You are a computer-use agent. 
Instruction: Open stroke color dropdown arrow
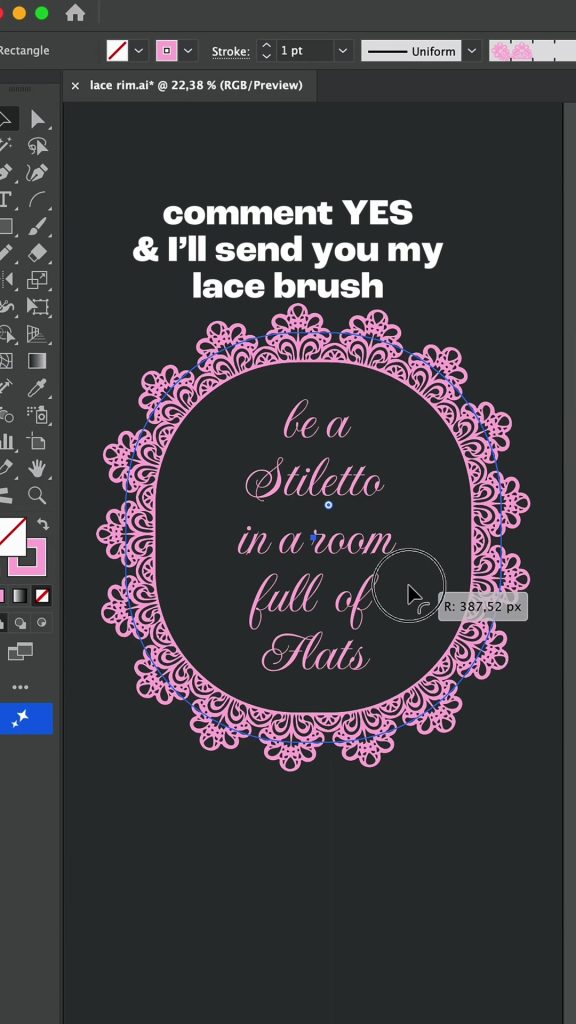tap(188, 50)
